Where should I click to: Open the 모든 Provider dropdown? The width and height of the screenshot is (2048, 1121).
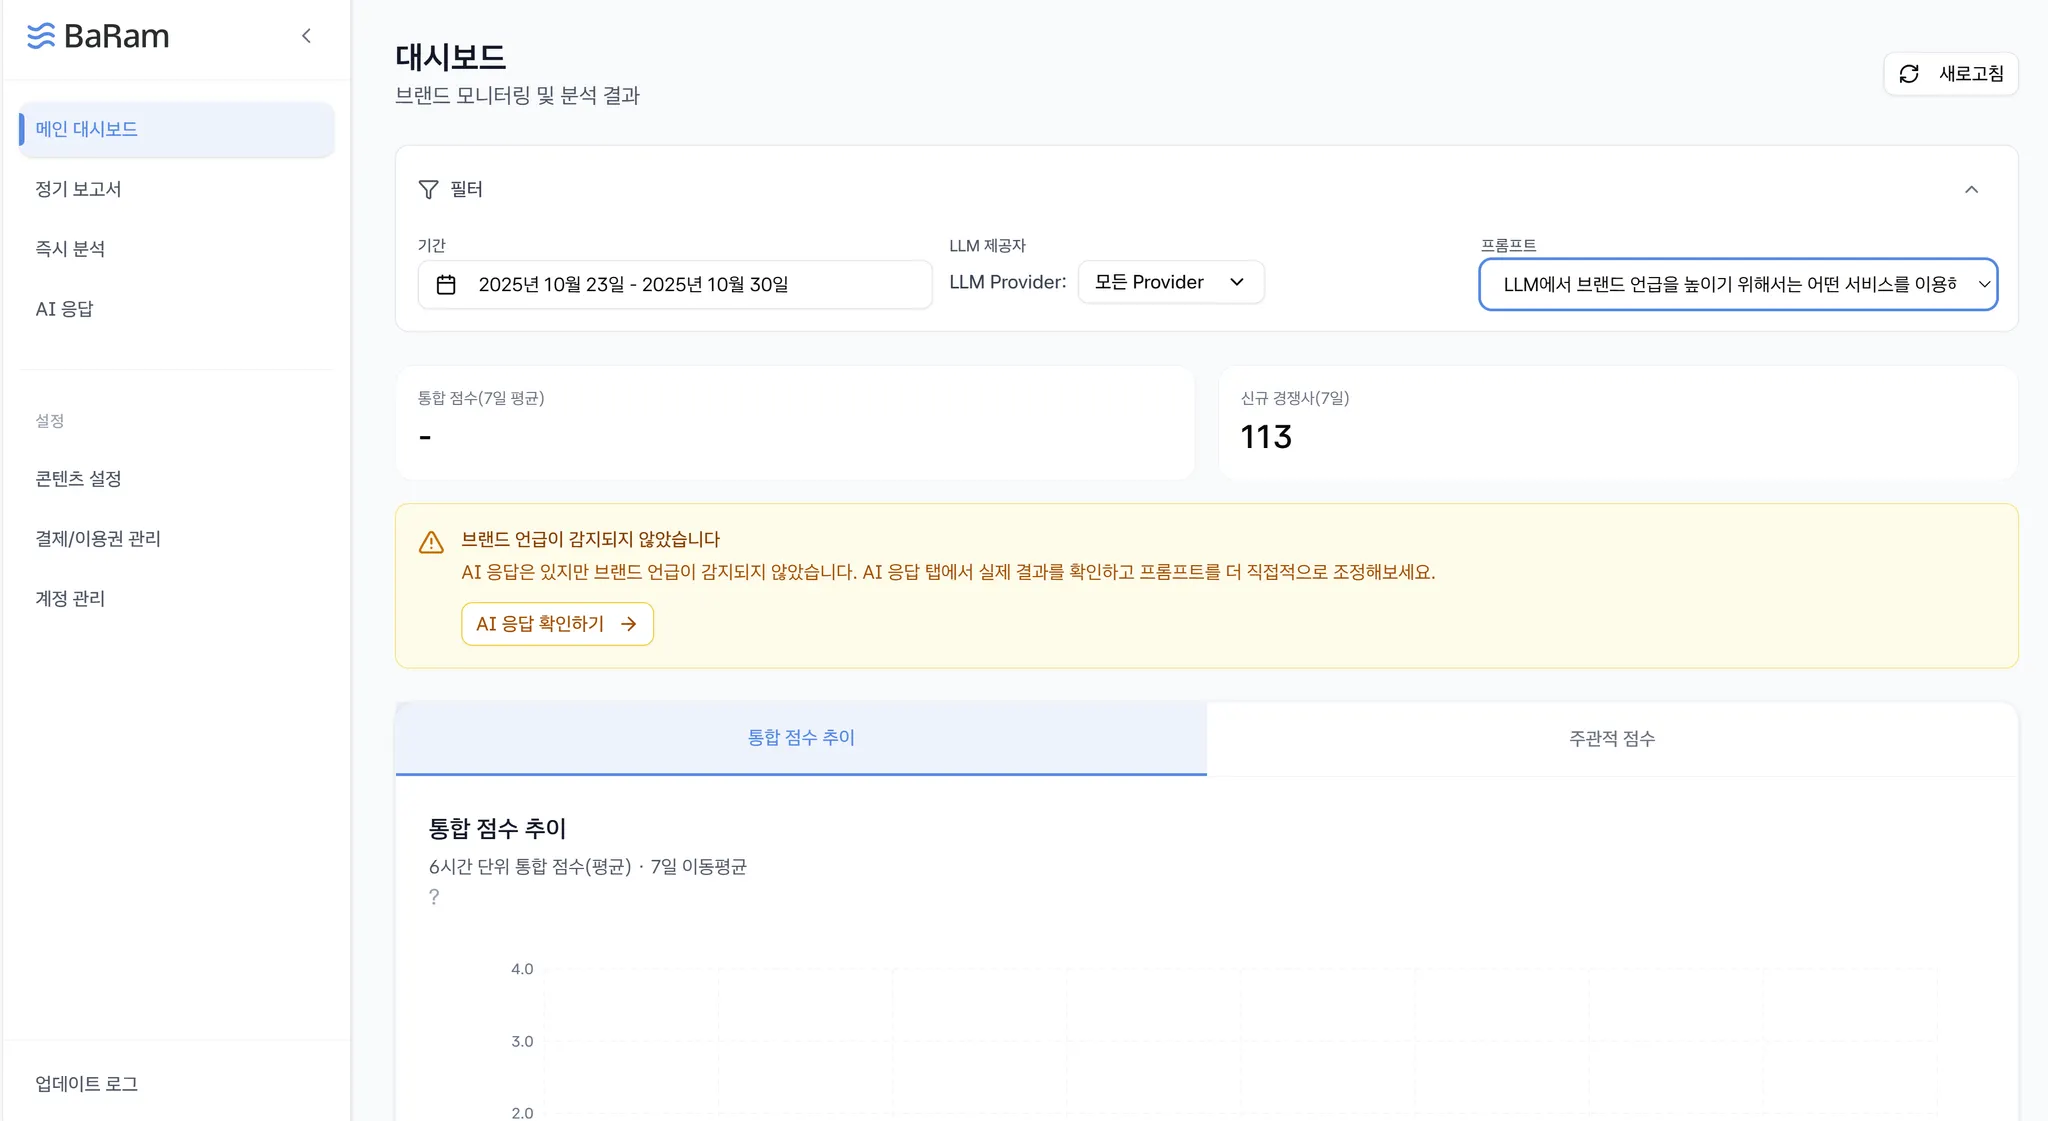1170,282
